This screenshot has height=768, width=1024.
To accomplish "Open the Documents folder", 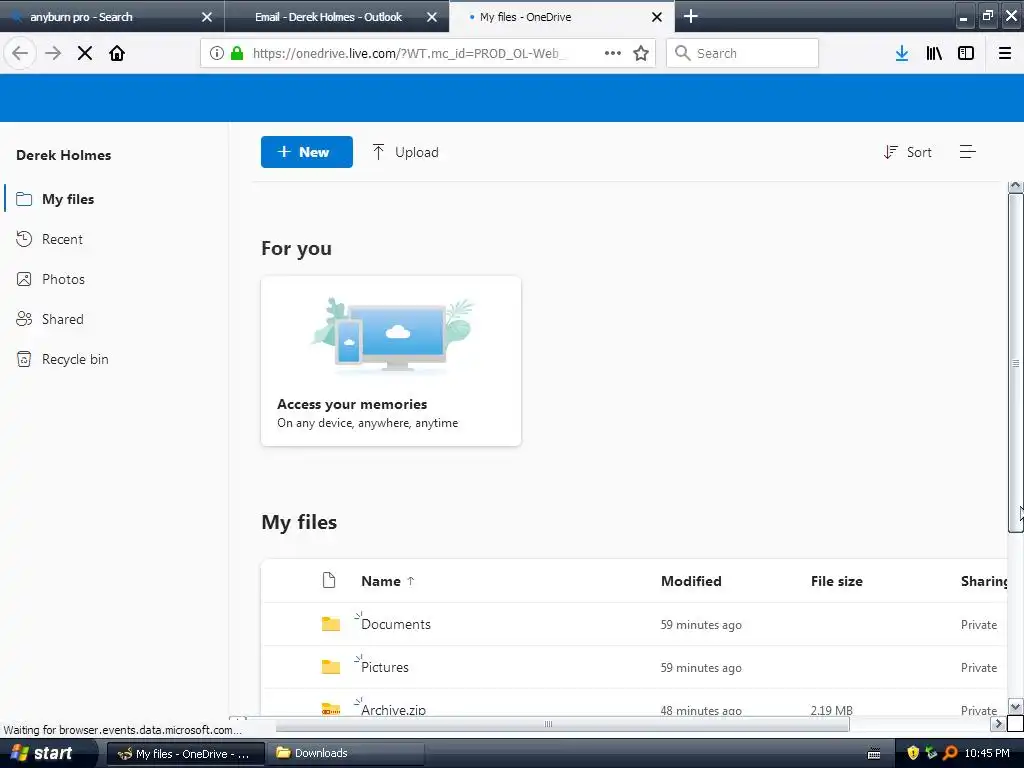I will [x=396, y=624].
